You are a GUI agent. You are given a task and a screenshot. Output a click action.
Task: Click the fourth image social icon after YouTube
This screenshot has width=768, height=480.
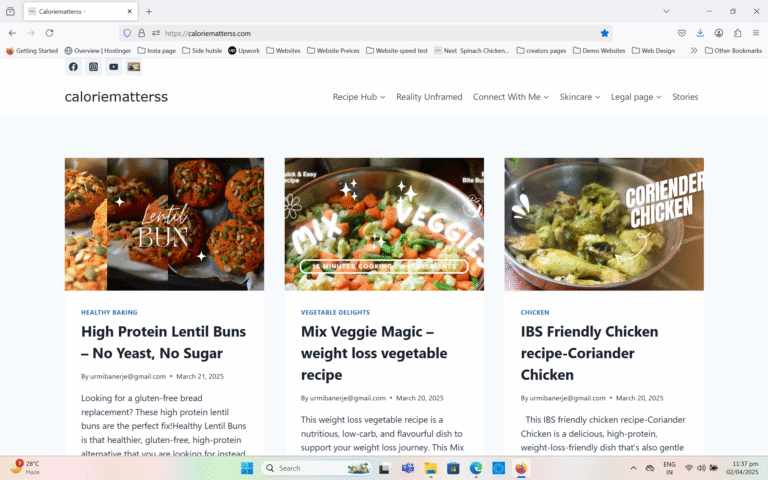click(x=134, y=67)
